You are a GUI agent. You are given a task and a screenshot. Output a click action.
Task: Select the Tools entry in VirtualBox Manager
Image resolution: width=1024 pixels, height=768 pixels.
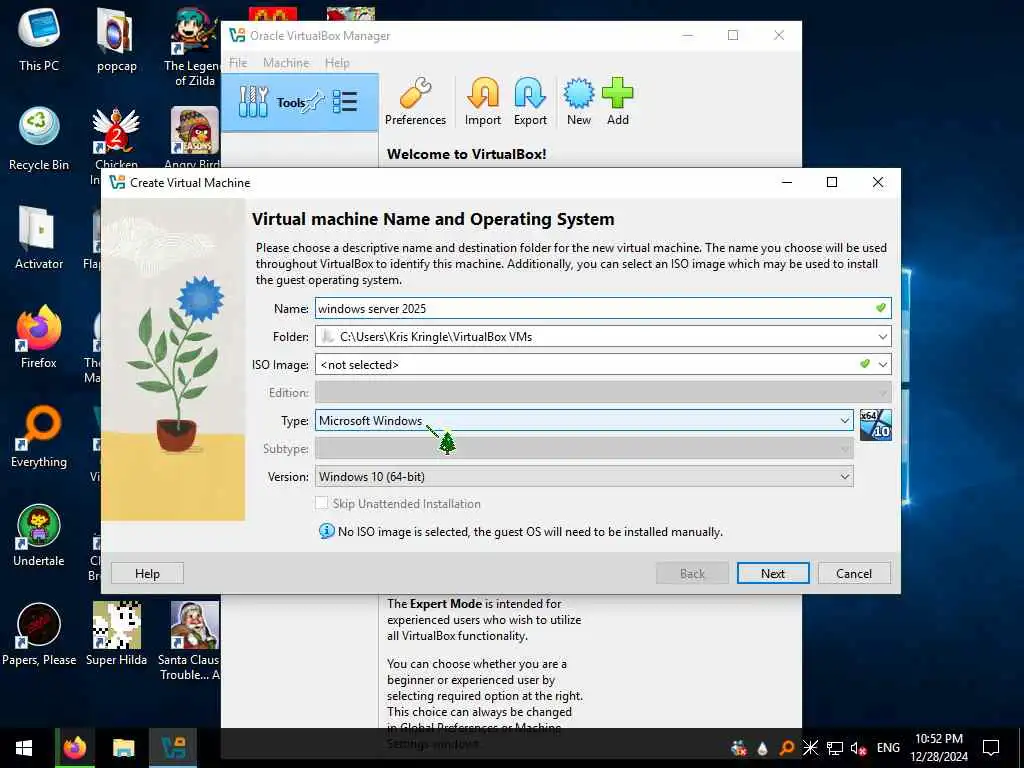(x=300, y=102)
